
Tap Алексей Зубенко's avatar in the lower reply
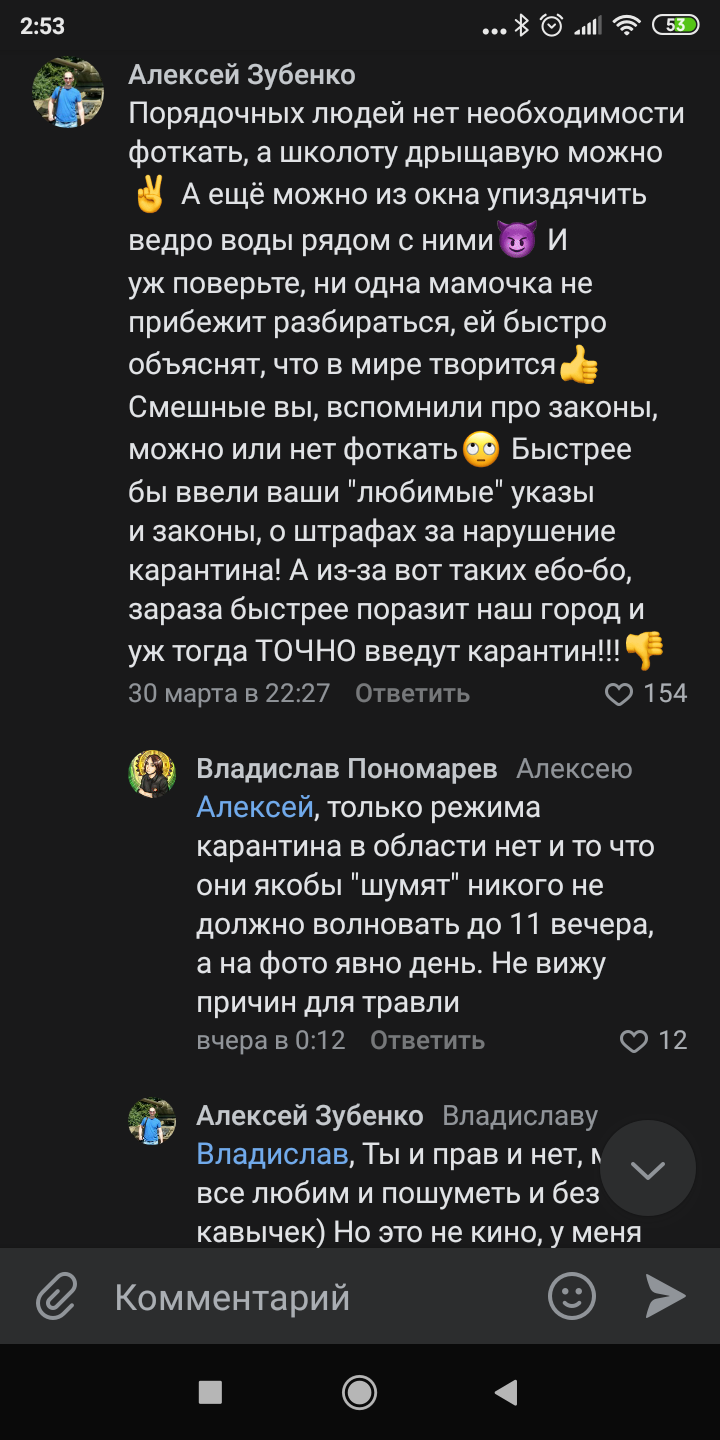(152, 1120)
